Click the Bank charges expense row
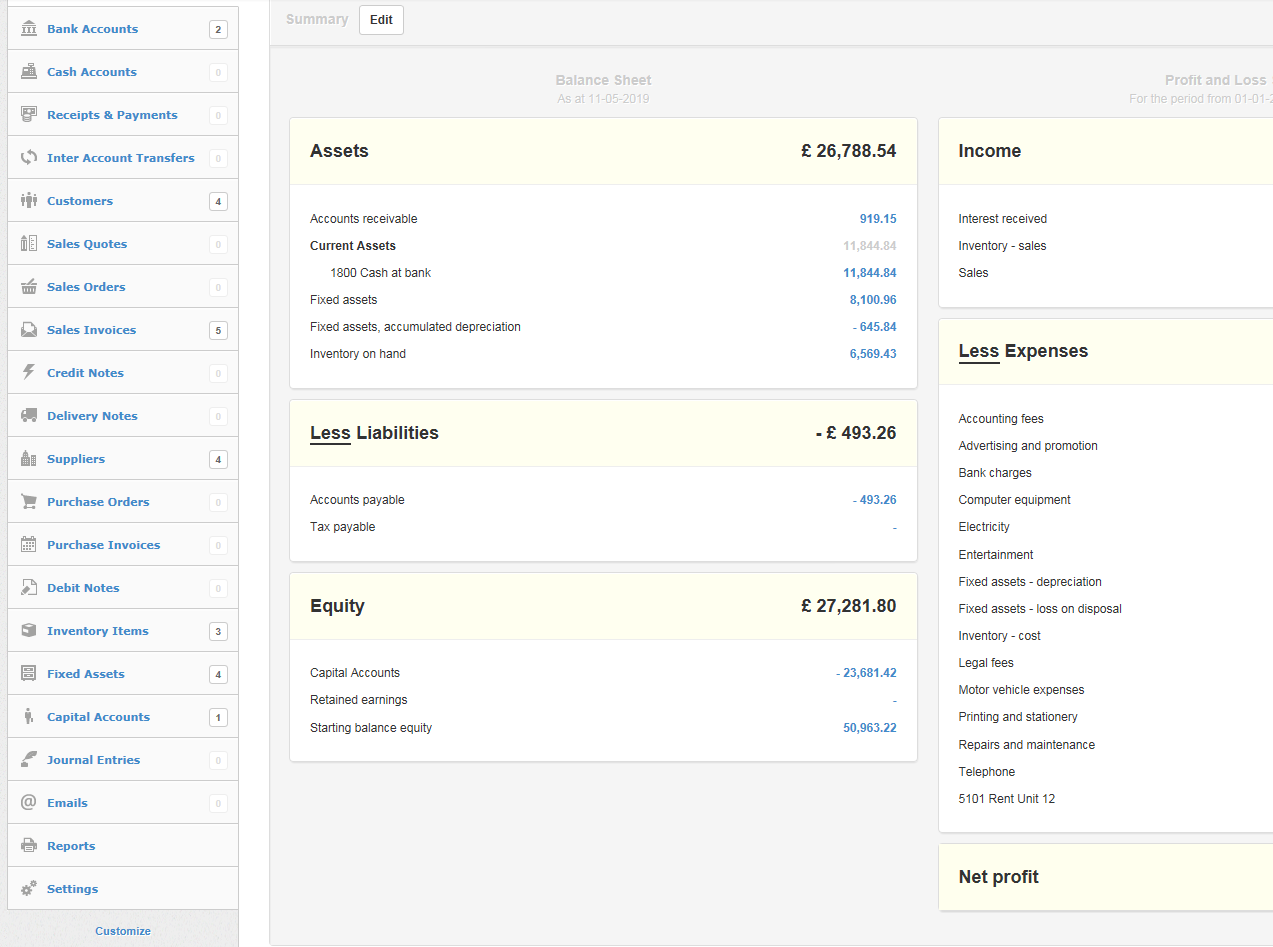This screenshot has height=947, width=1273. click(995, 473)
